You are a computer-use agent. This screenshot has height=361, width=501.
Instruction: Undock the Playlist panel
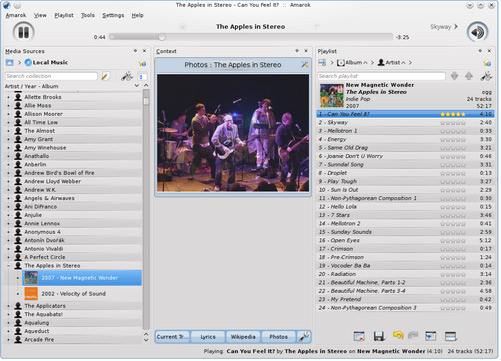pyautogui.click(x=480, y=51)
